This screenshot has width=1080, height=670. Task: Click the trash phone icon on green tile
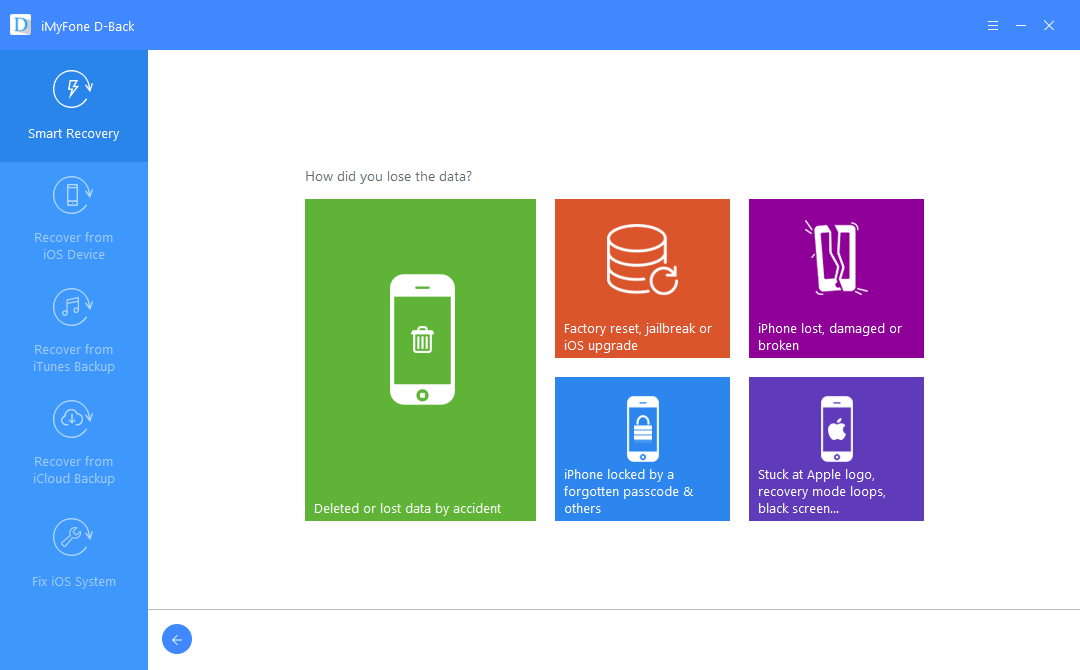(420, 340)
